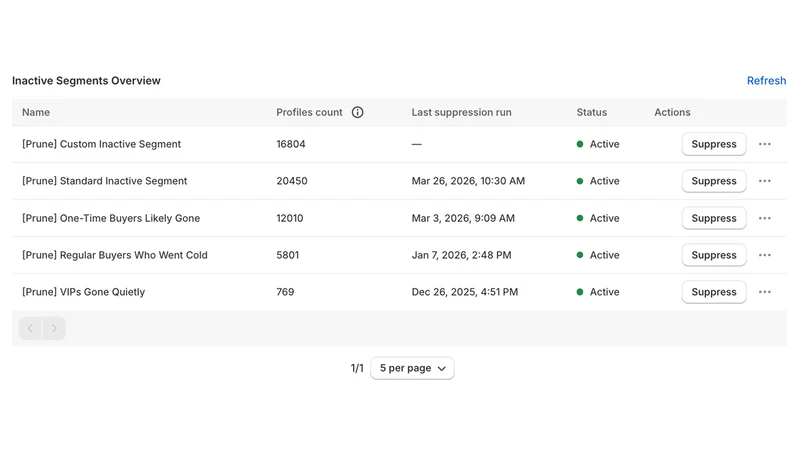Screen dimensions: 800x450
Task: Select the profiles count 20450
Action: pos(292,181)
